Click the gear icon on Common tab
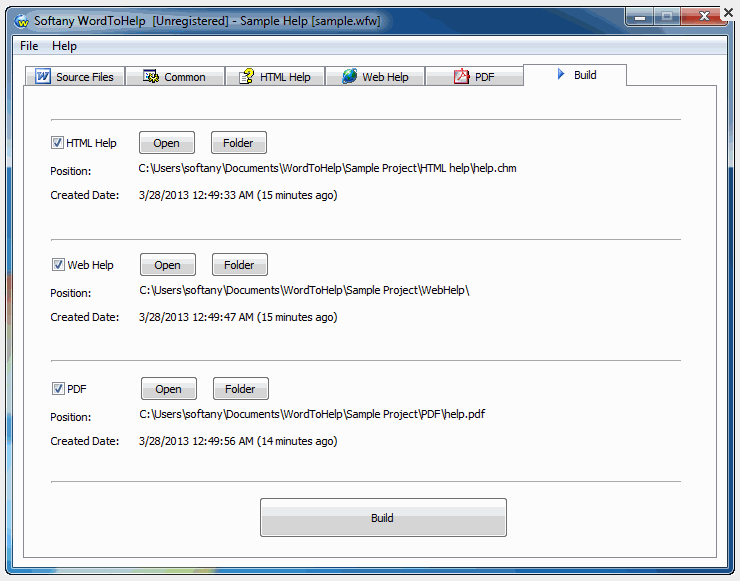The image size is (740, 581). [151, 77]
